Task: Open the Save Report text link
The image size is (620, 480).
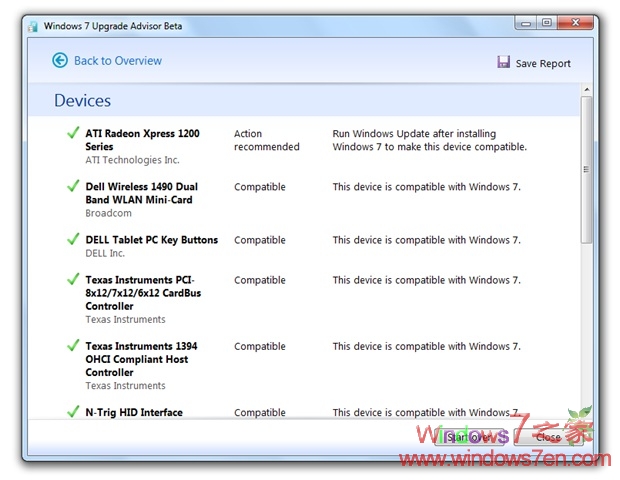Action: [x=543, y=63]
